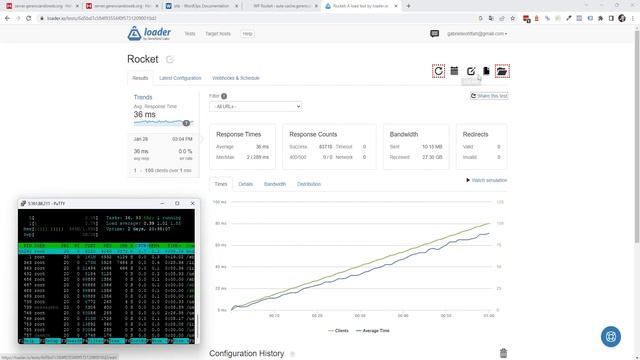Image resolution: width=640 pixels, height=360 pixels.
Task: Open the Chrome profile avatar
Action: 622,18
